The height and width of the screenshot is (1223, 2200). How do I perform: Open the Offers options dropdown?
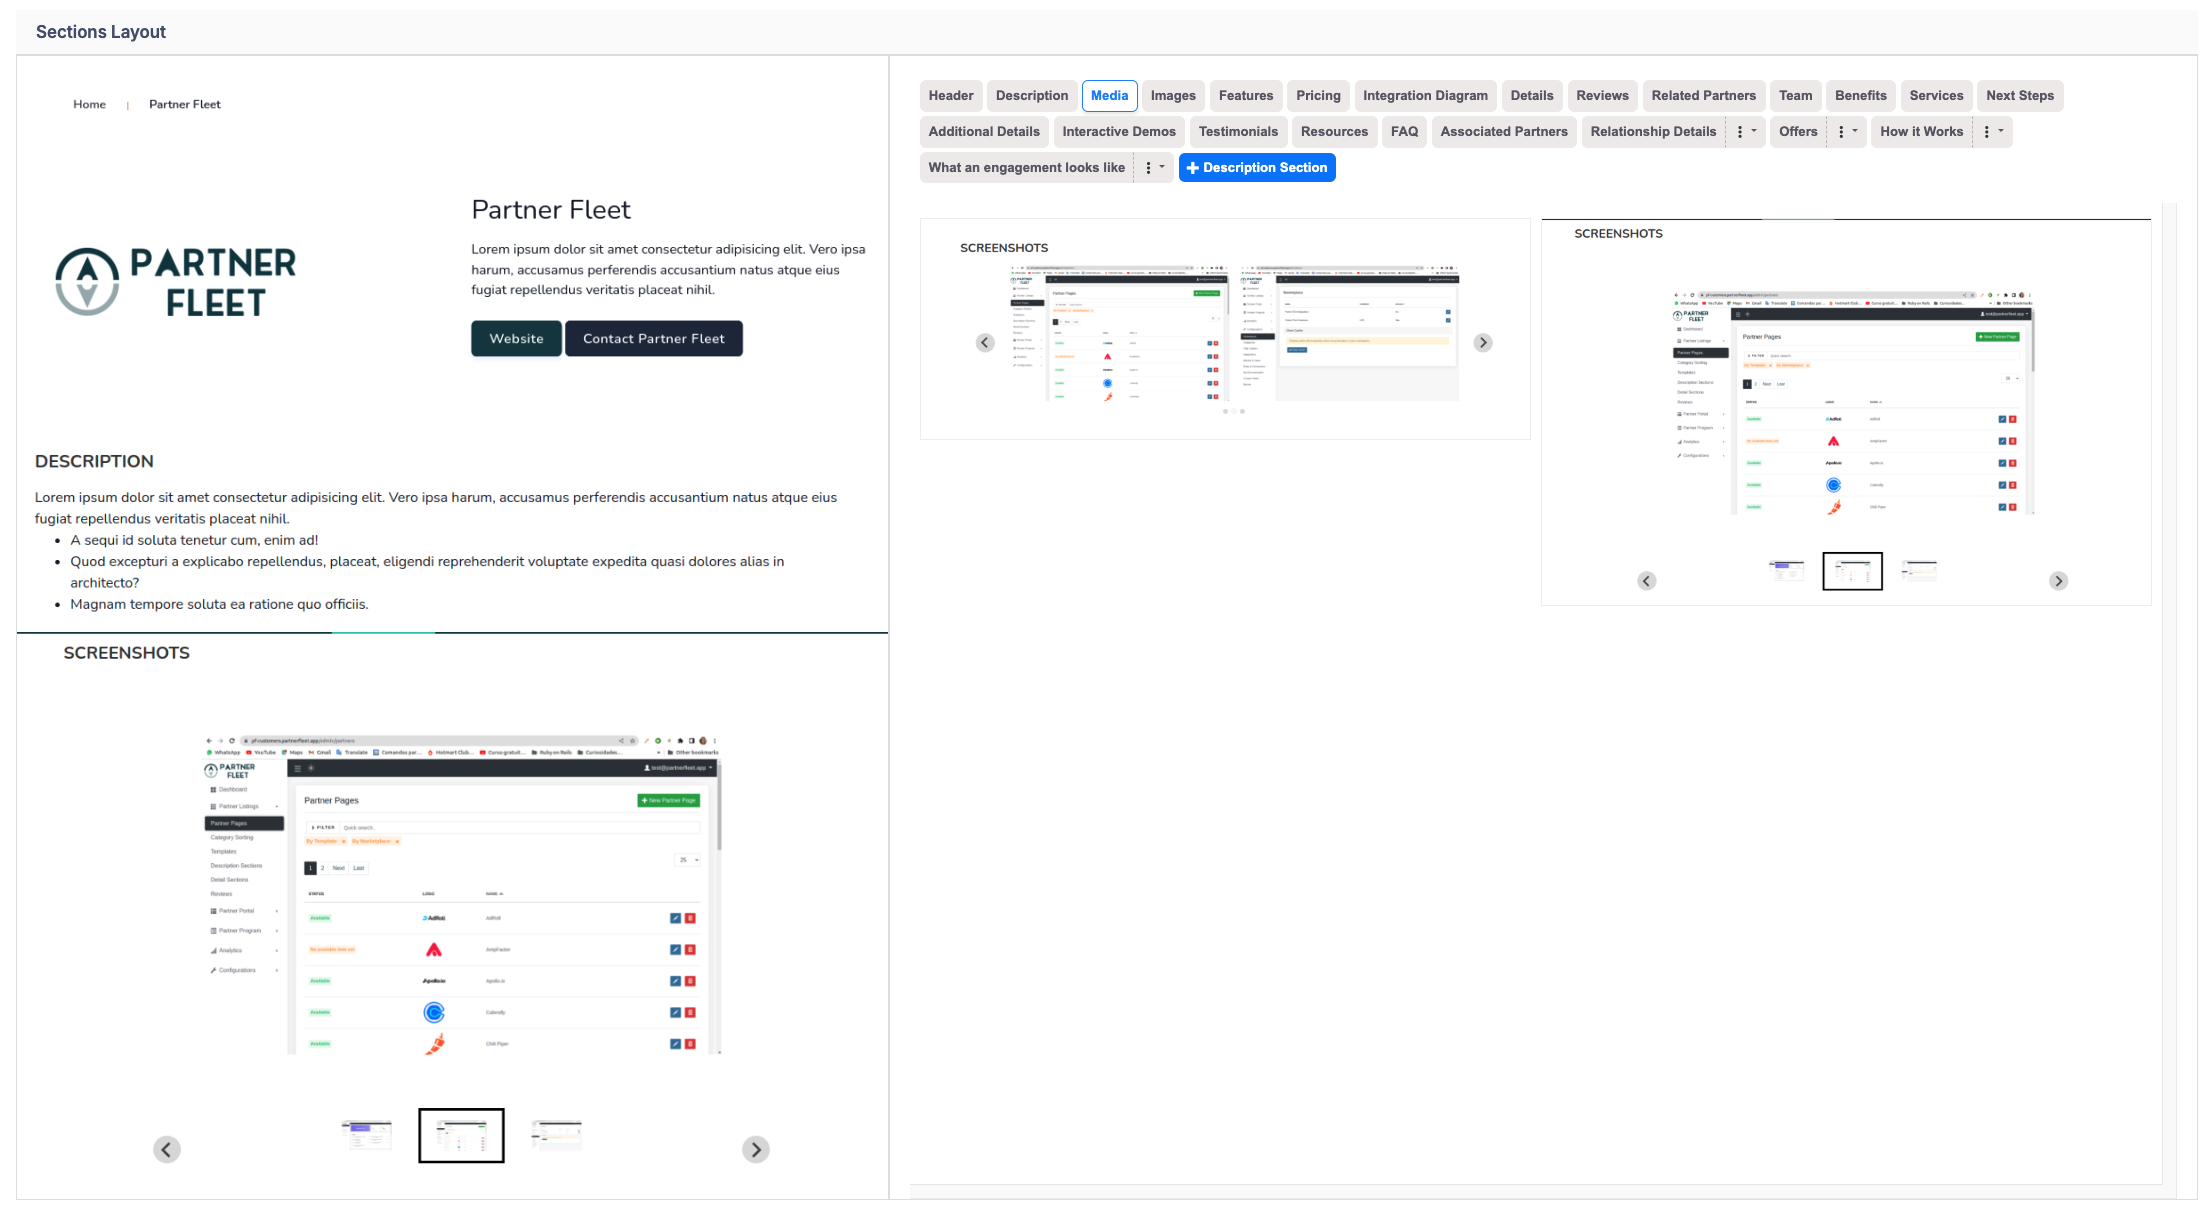1847,132
